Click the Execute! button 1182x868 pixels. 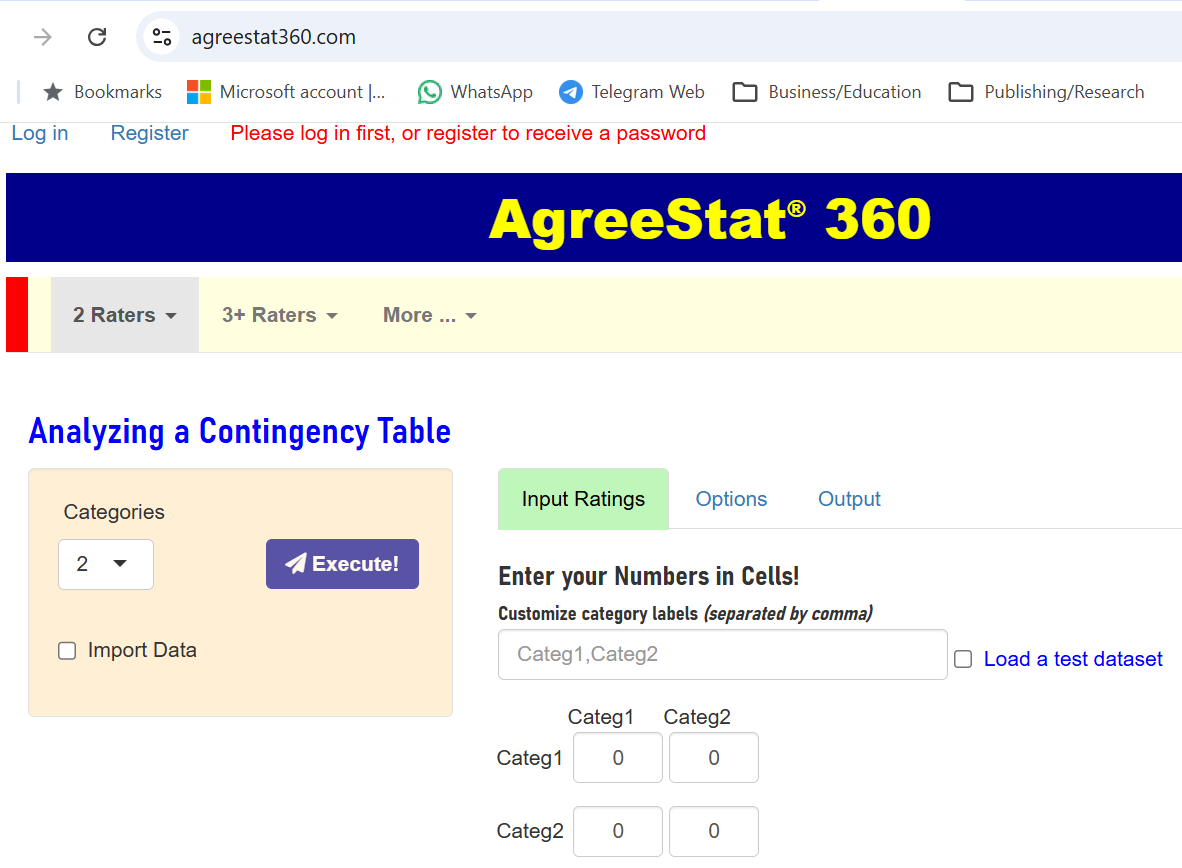pos(342,564)
